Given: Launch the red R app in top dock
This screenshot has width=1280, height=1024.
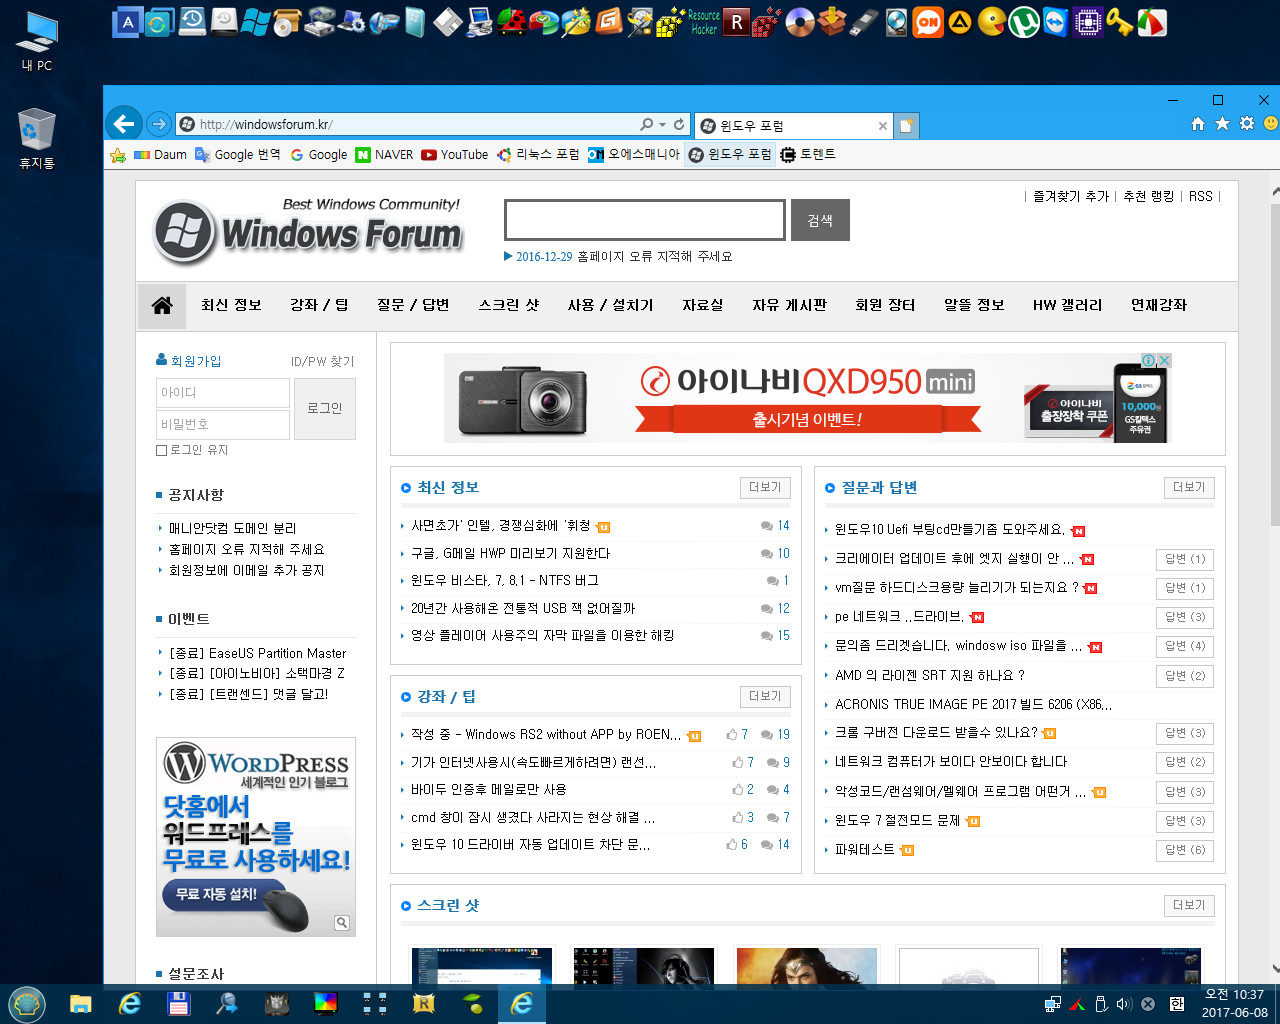Looking at the screenshot, I should pos(737,22).
